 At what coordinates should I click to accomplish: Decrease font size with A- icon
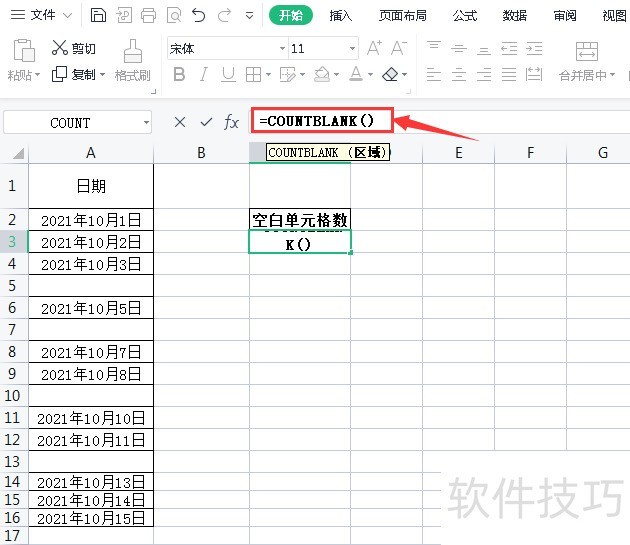399,48
